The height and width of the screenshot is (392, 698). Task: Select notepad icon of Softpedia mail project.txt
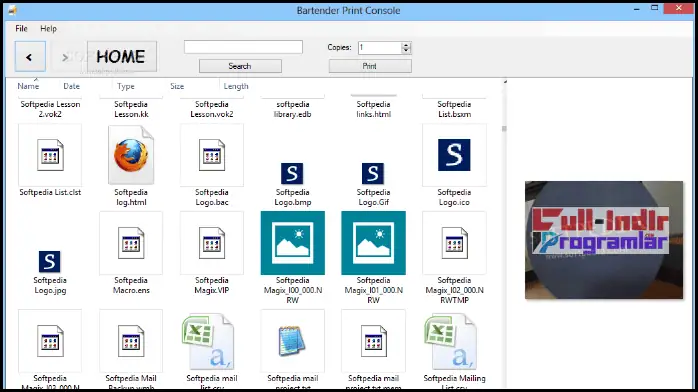(x=292, y=341)
